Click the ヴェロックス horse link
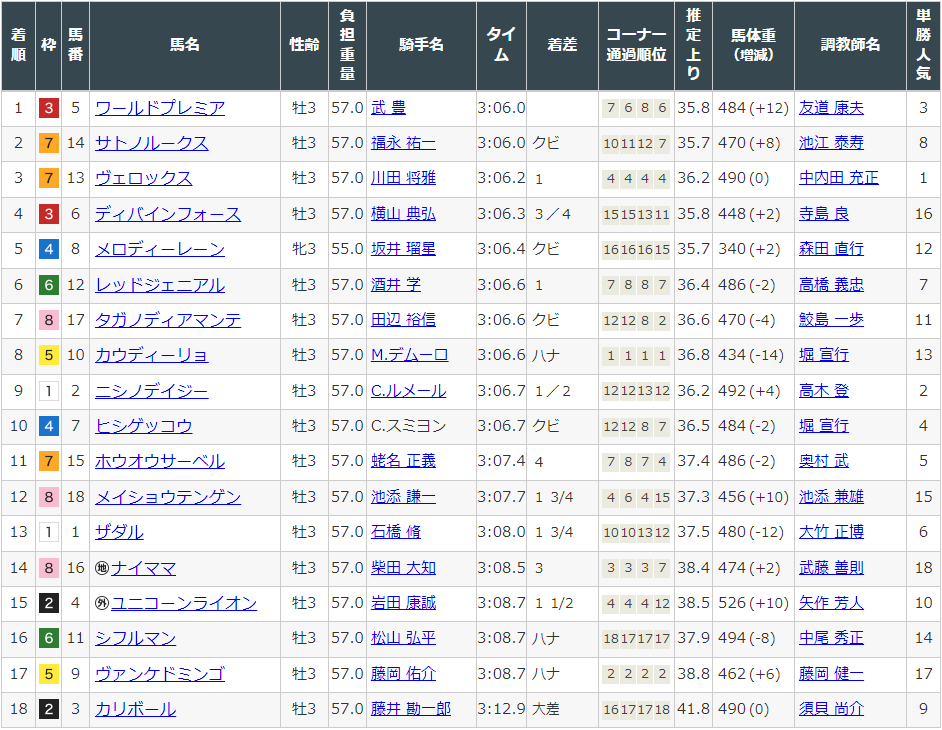This screenshot has height=730, width=942. click(144, 178)
